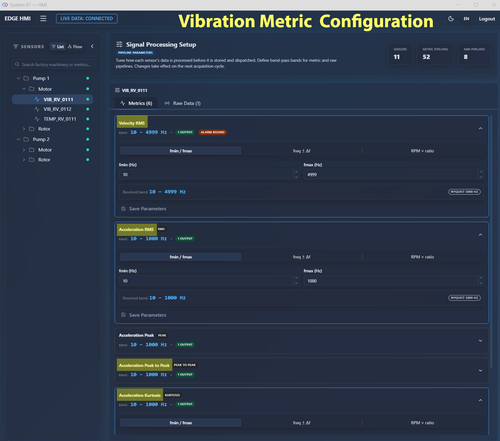The width and height of the screenshot is (500, 441).
Task: Collapse the Motor node chevron under Pump 1
Action: point(24,89)
